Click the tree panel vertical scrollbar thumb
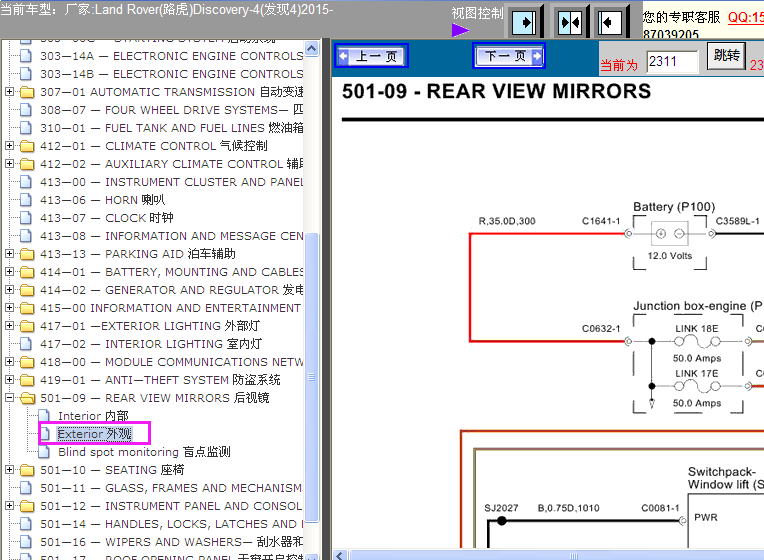The width and height of the screenshot is (764, 560). [x=312, y=377]
